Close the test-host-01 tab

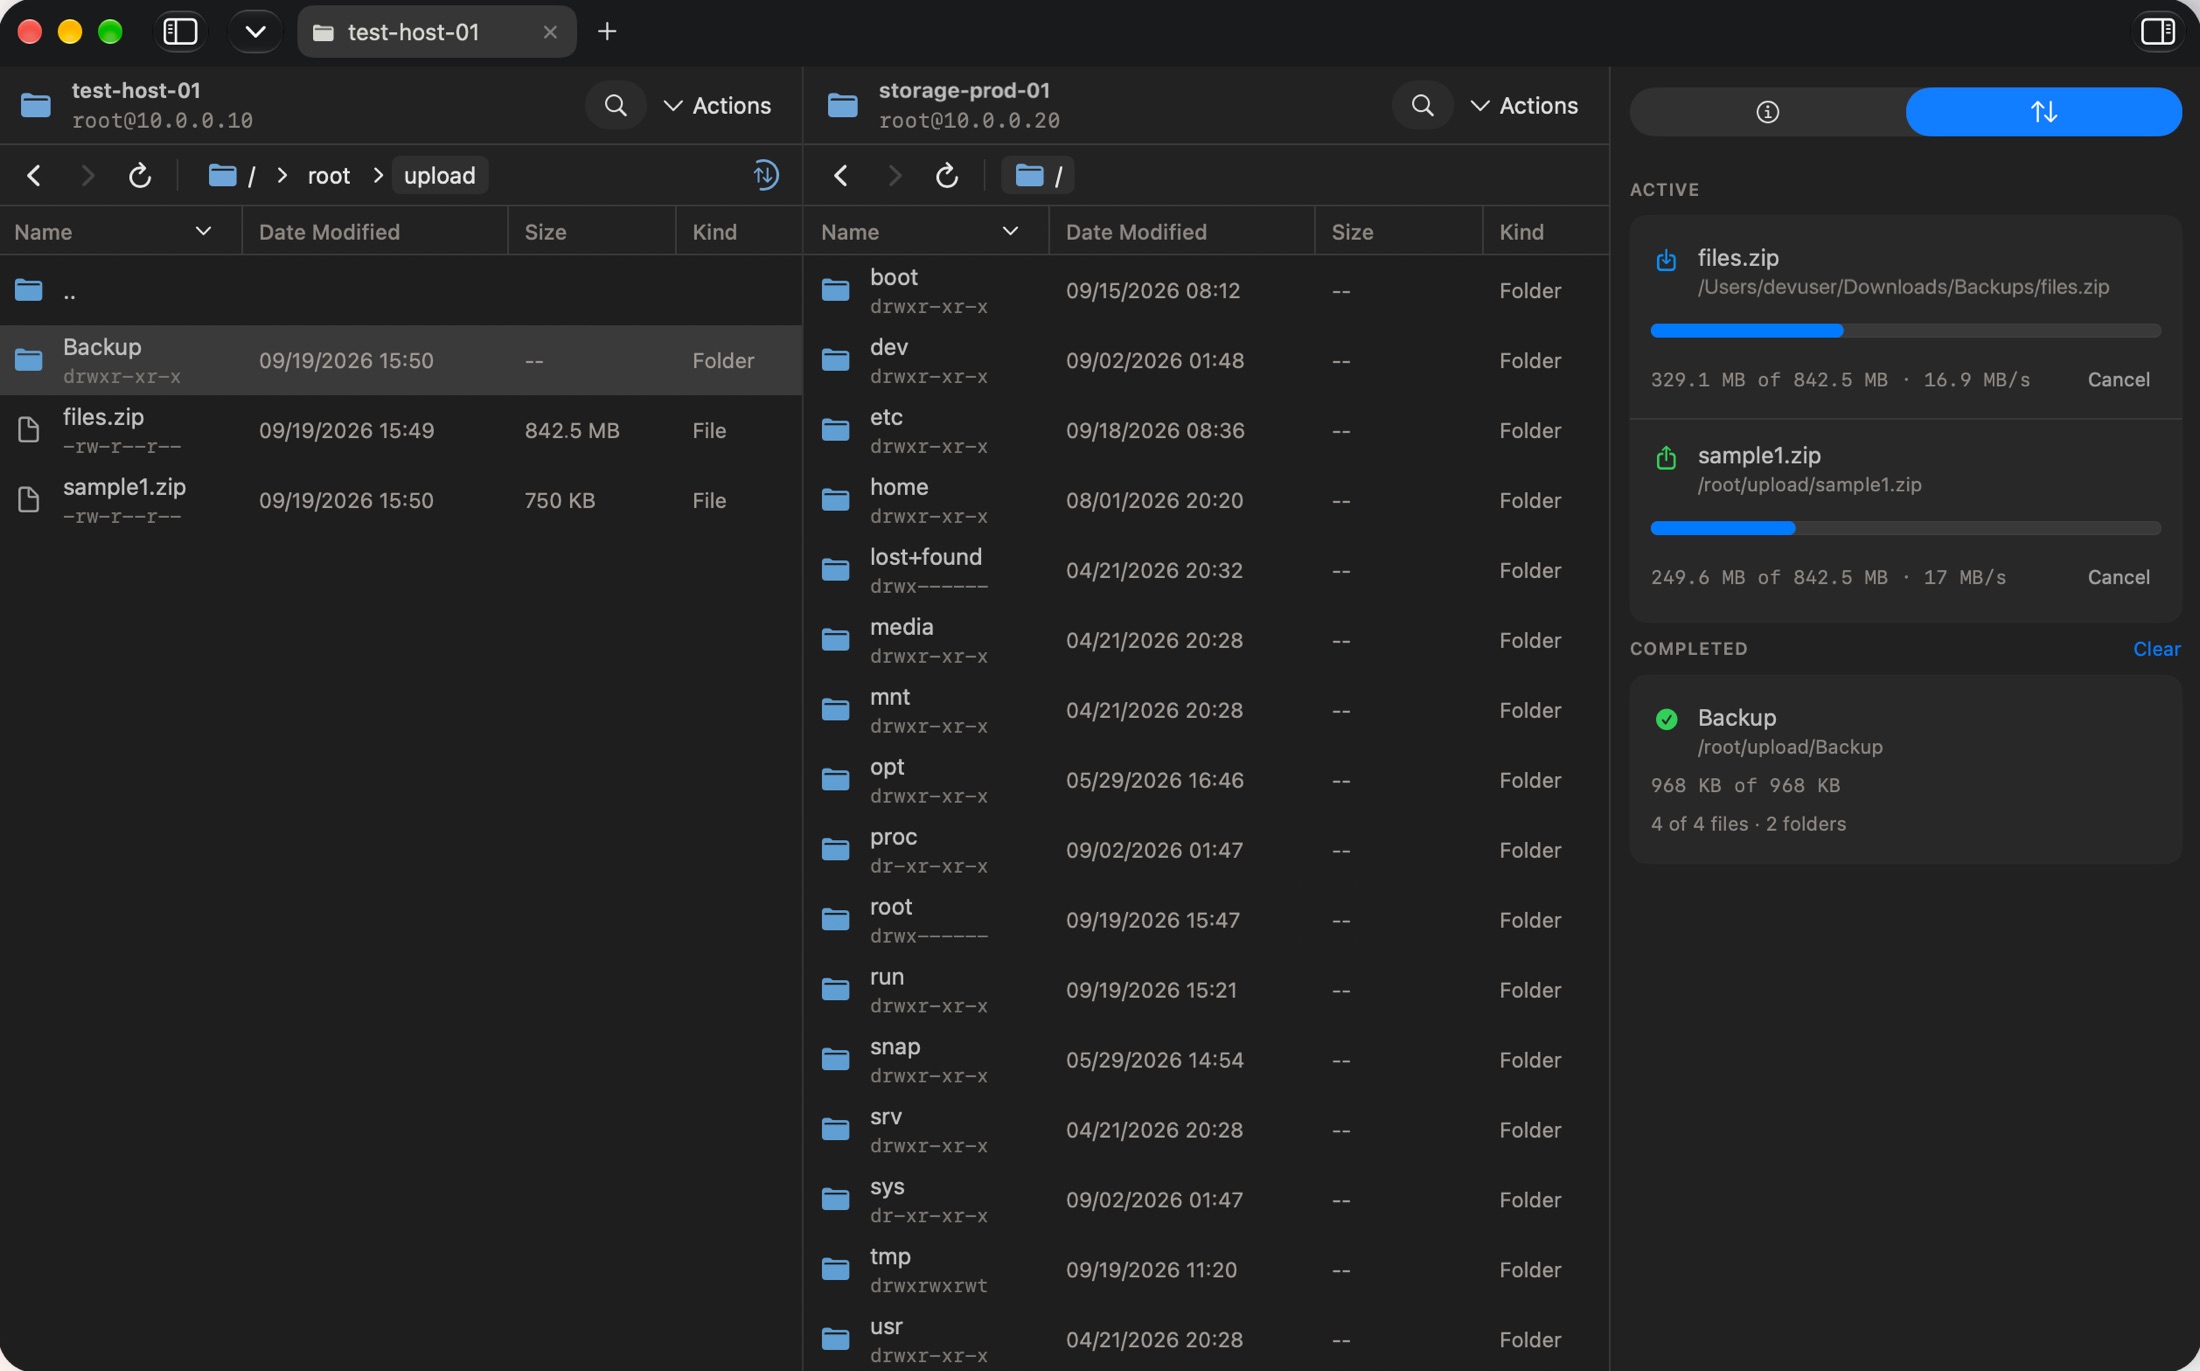point(550,32)
